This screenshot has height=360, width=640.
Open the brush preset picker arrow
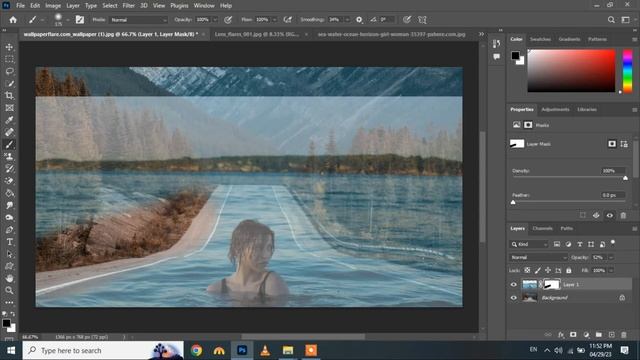pyautogui.click(x=68, y=20)
